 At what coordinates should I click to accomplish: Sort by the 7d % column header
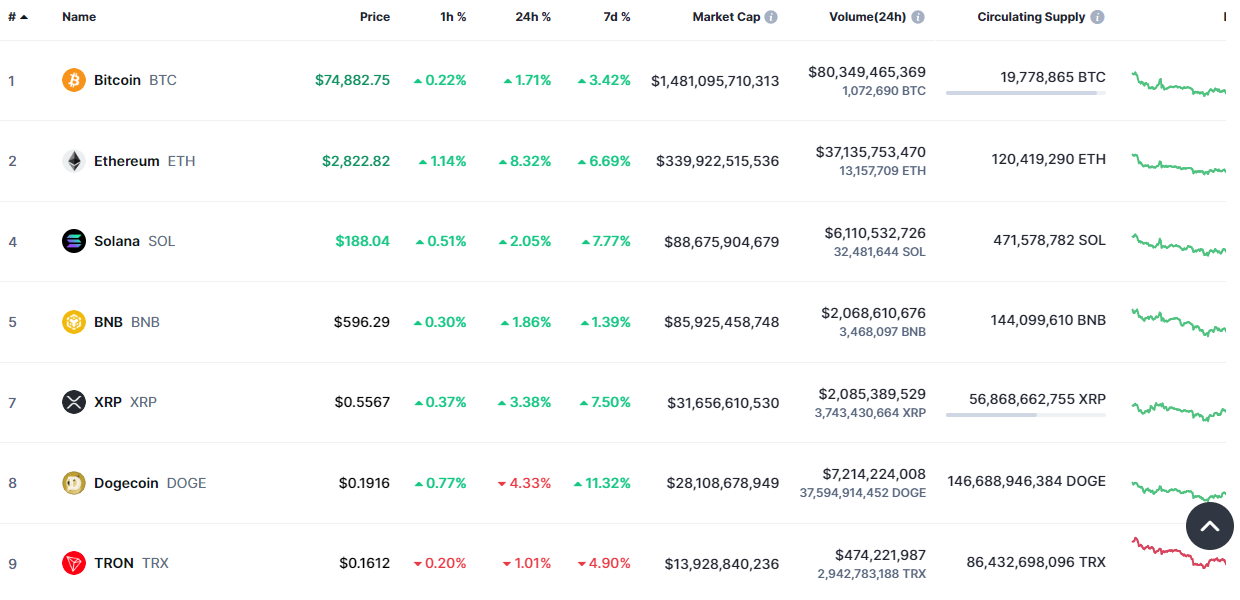tap(617, 17)
